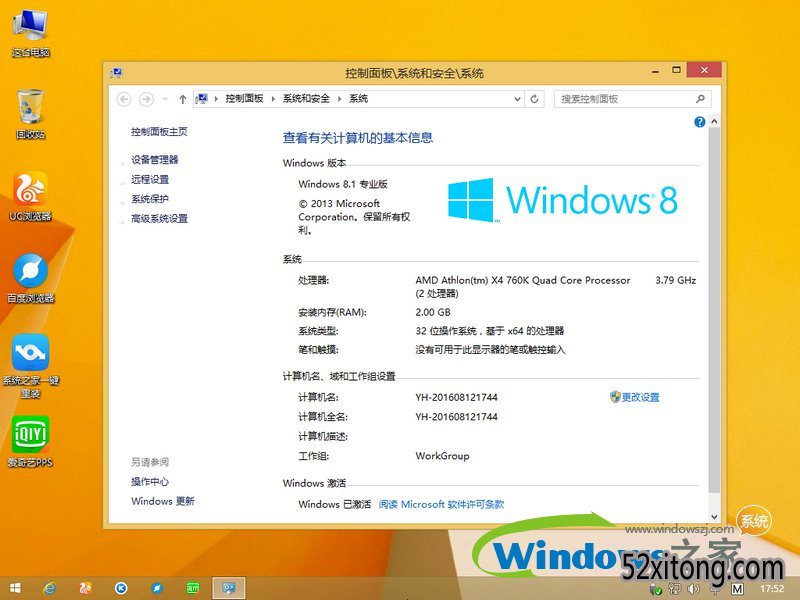The height and width of the screenshot is (600, 800).
Task: Open 高级系统设置 from the sidebar
Action: [159, 218]
